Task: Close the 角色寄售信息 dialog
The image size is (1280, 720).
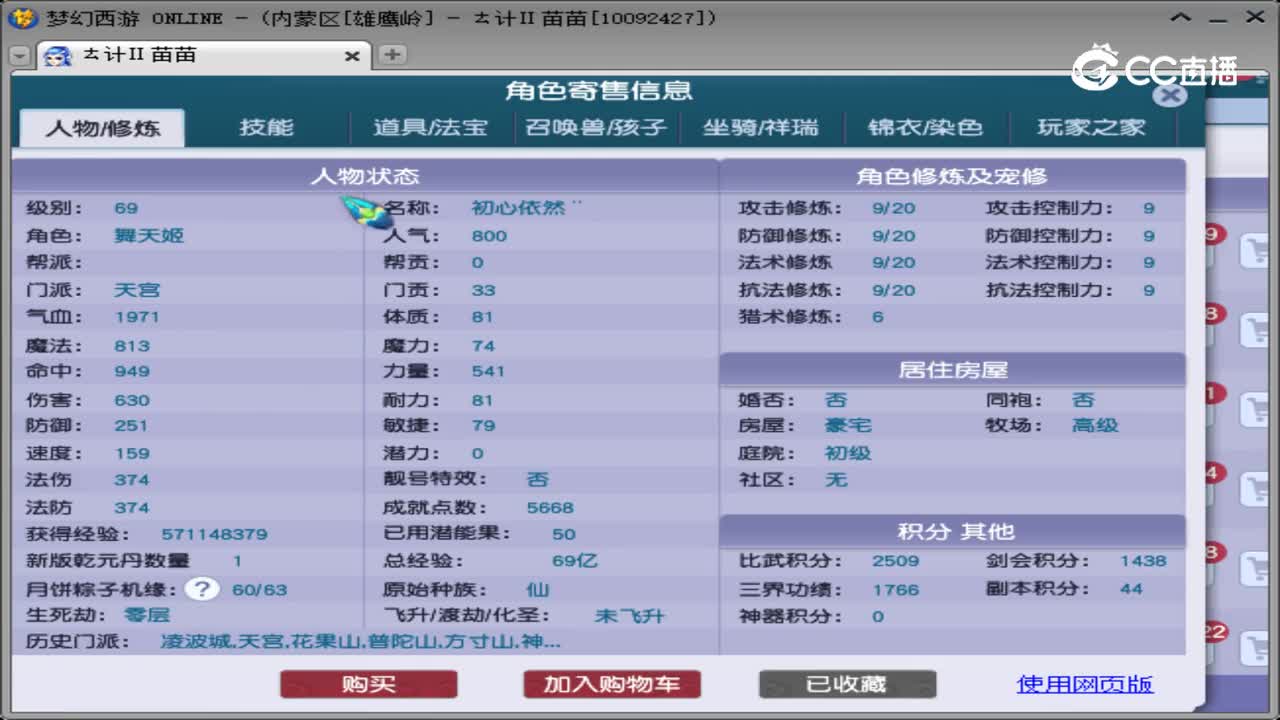Action: [1169, 95]
